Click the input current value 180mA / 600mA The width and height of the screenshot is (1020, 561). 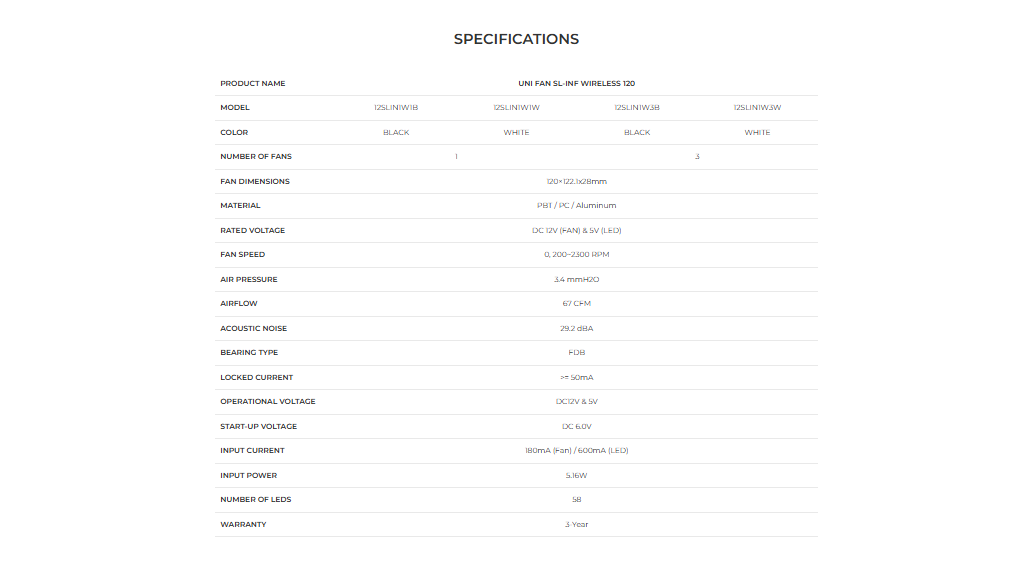[x=576, y=451]
